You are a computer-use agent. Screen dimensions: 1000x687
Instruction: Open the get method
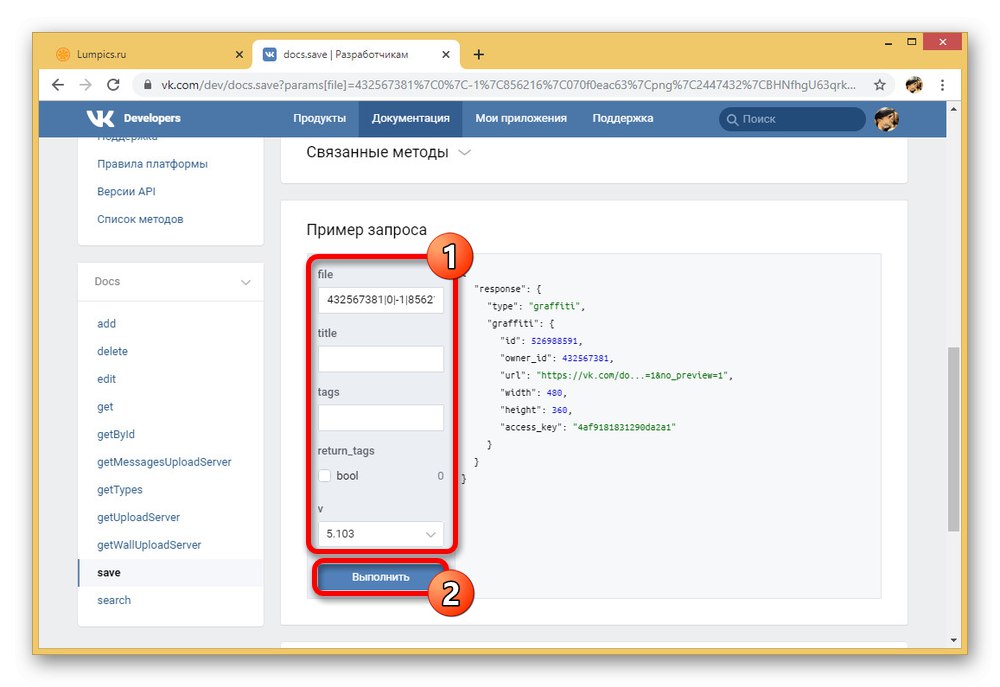click(105, 407)
